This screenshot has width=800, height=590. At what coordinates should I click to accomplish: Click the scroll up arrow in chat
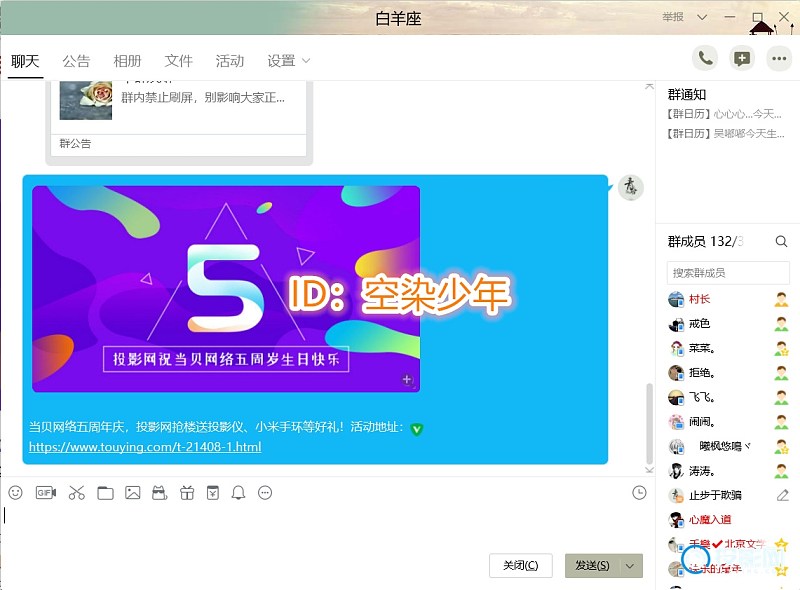649,86
